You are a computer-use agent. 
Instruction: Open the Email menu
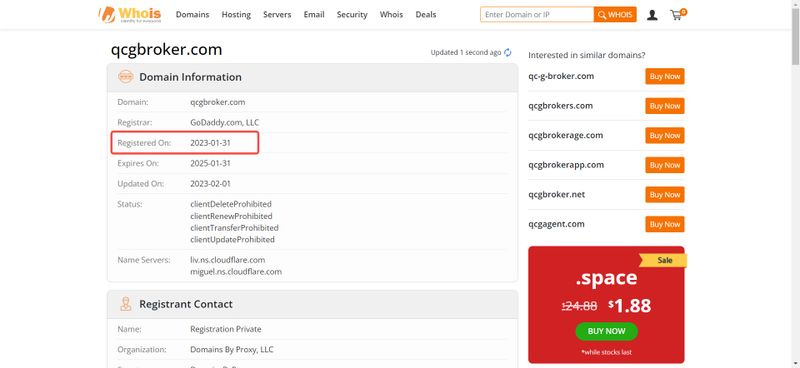point(314,15)
